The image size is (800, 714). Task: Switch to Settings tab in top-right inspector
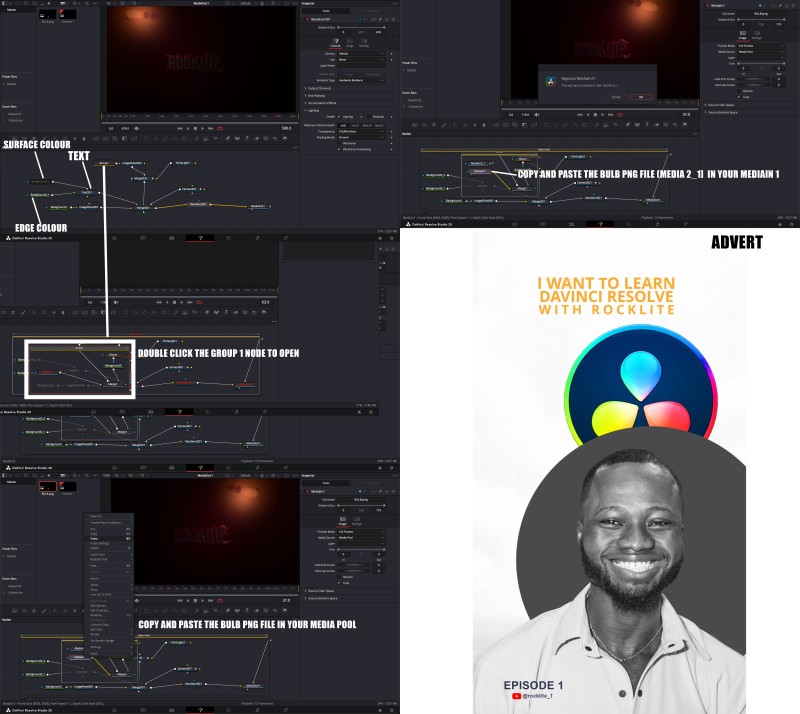click(x=757, y=35)
